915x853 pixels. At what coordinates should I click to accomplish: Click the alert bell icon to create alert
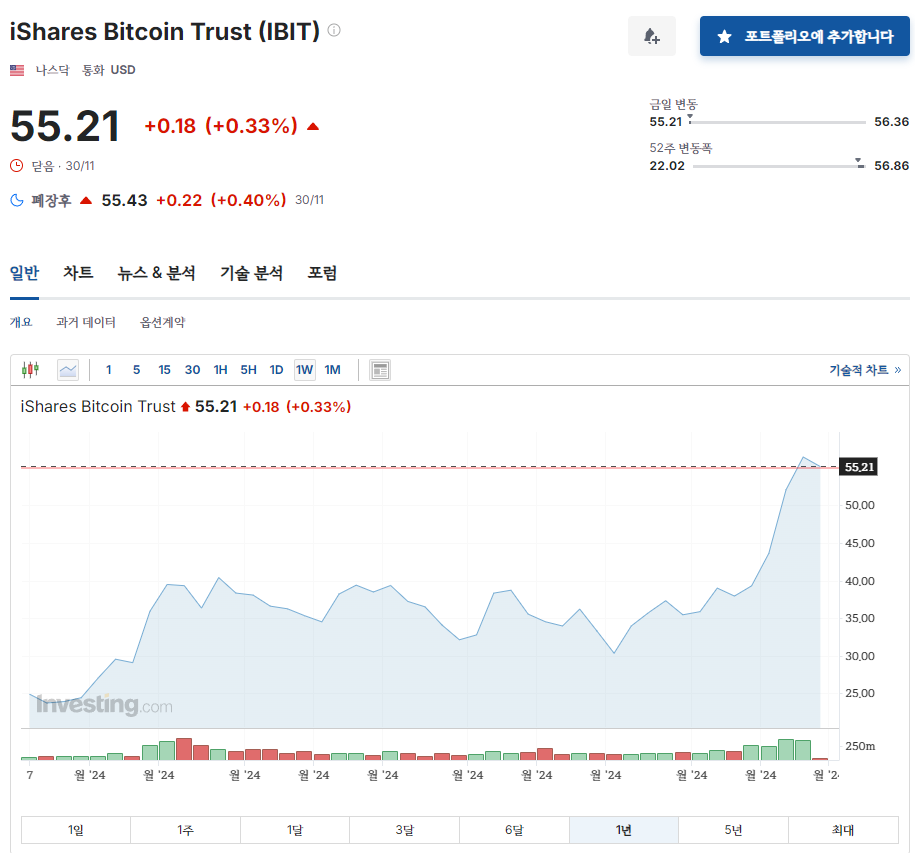click(x=651, y=35)
